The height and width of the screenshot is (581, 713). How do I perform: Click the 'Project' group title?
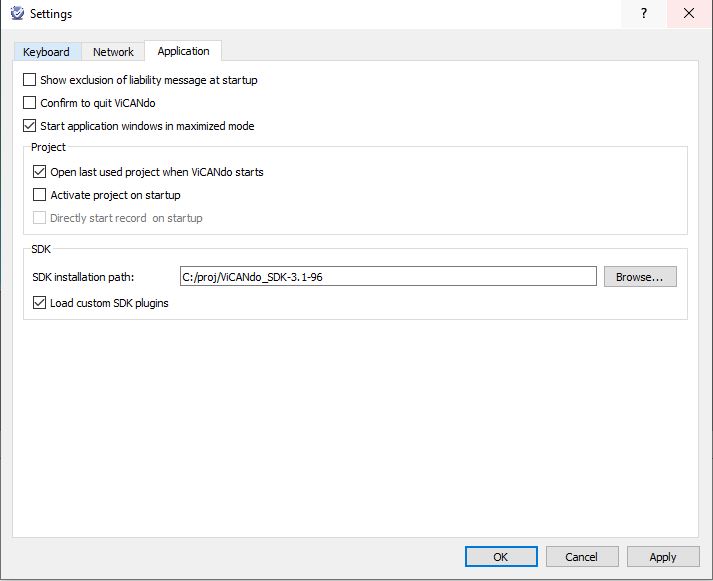click(x=48, y=147)
